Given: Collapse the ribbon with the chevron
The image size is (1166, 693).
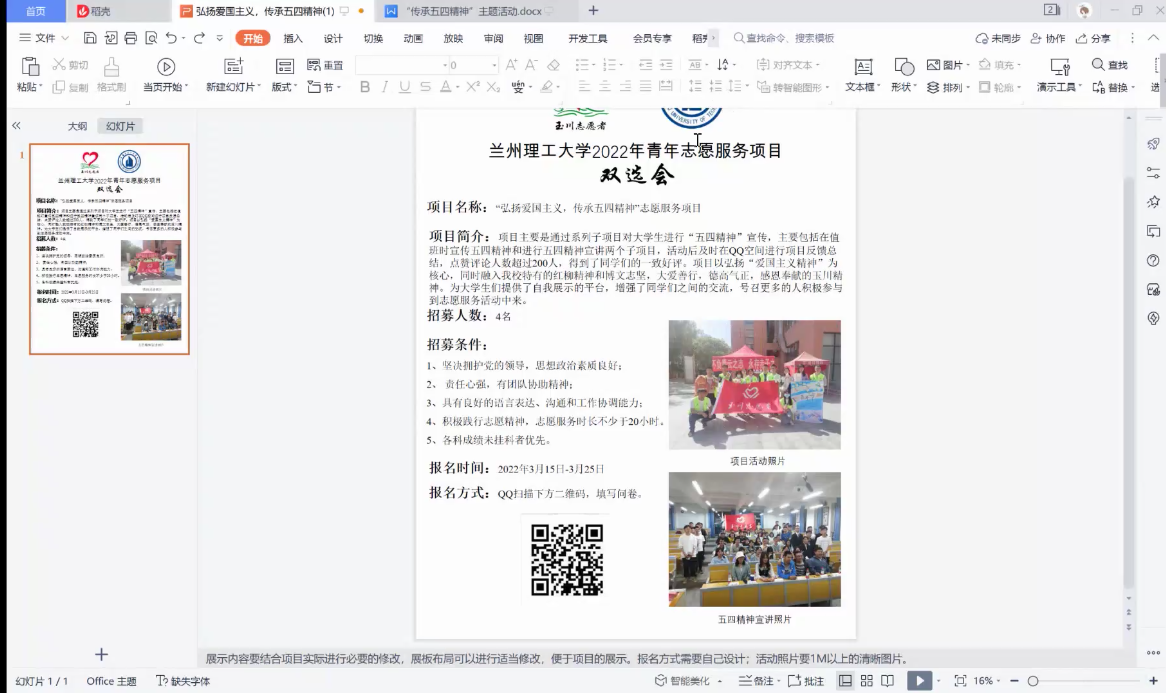Looking at the screenshot, I should point(1153,38).
